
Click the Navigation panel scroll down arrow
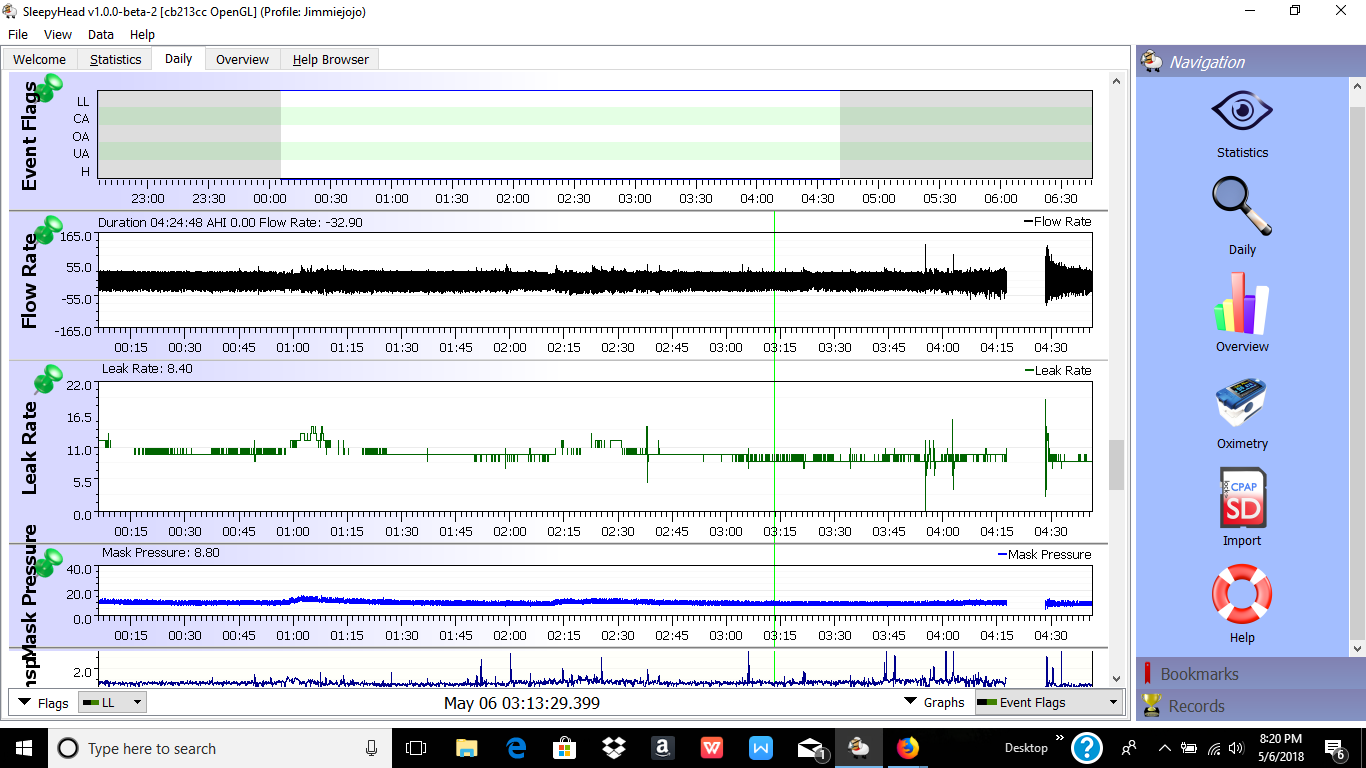click(1357, 649)
